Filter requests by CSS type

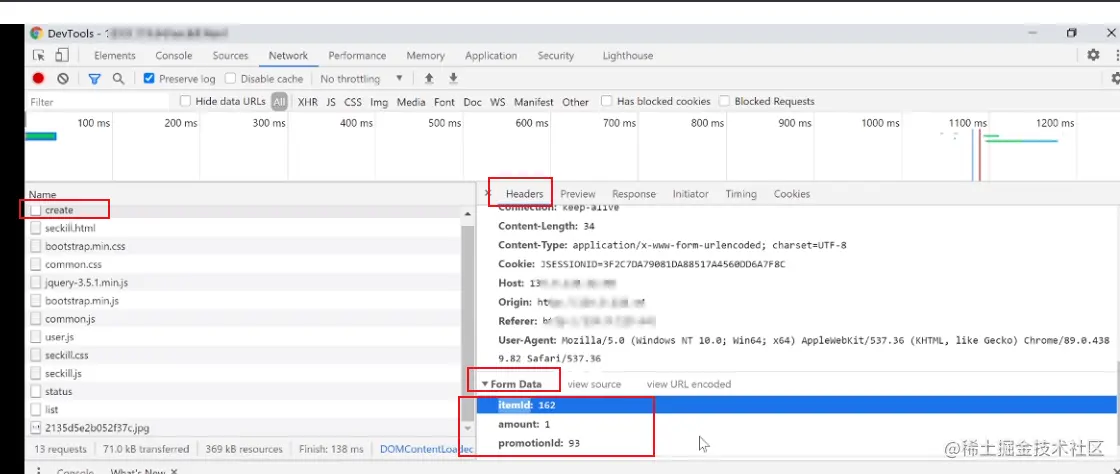[353, 102]
